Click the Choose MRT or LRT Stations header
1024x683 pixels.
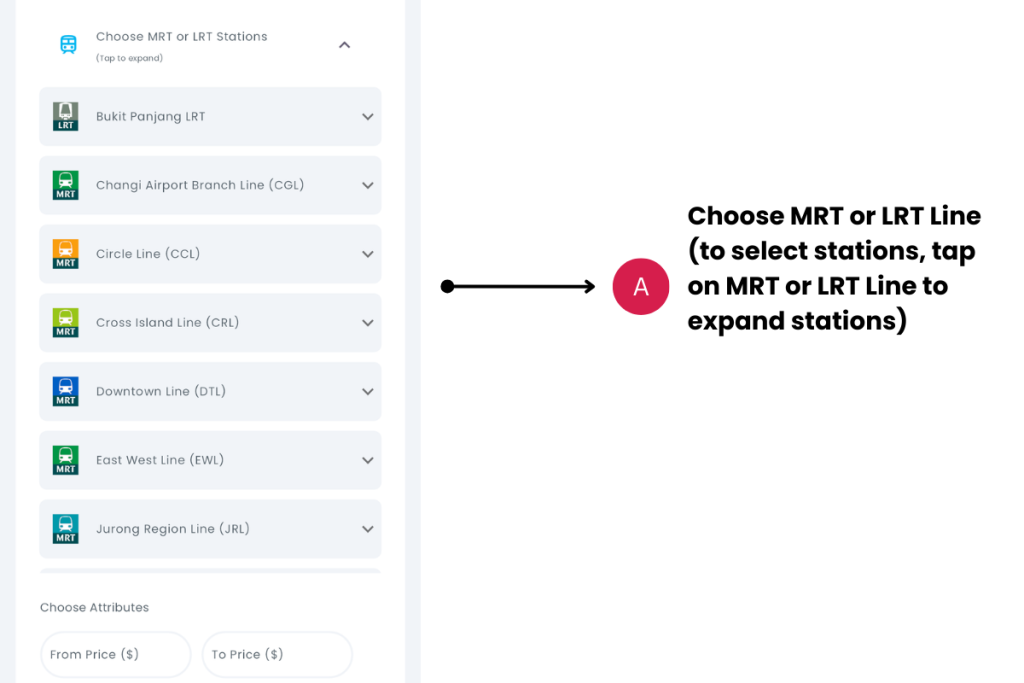[x=181, y=36]
